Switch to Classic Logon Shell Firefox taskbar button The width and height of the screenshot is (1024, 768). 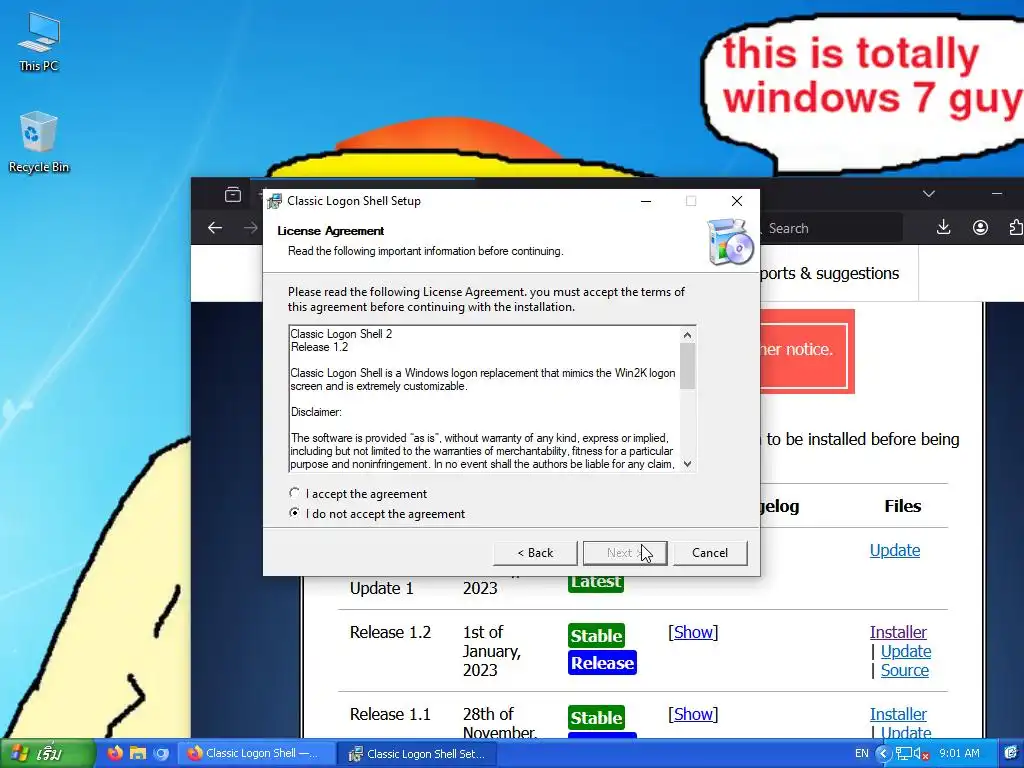pyautogui.click(x=256, y=754)
